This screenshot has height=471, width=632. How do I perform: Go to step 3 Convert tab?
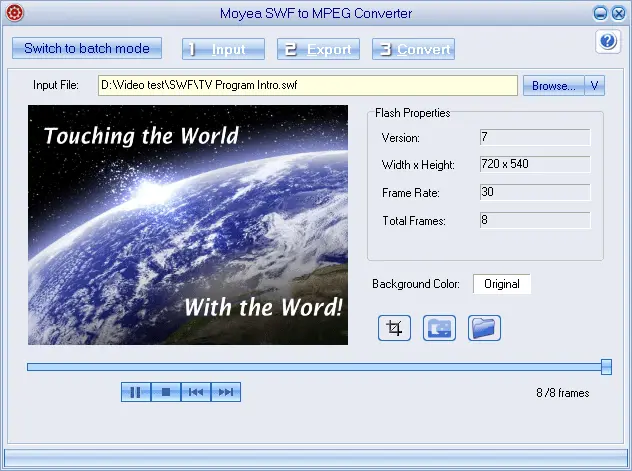(x=414, y=49)
